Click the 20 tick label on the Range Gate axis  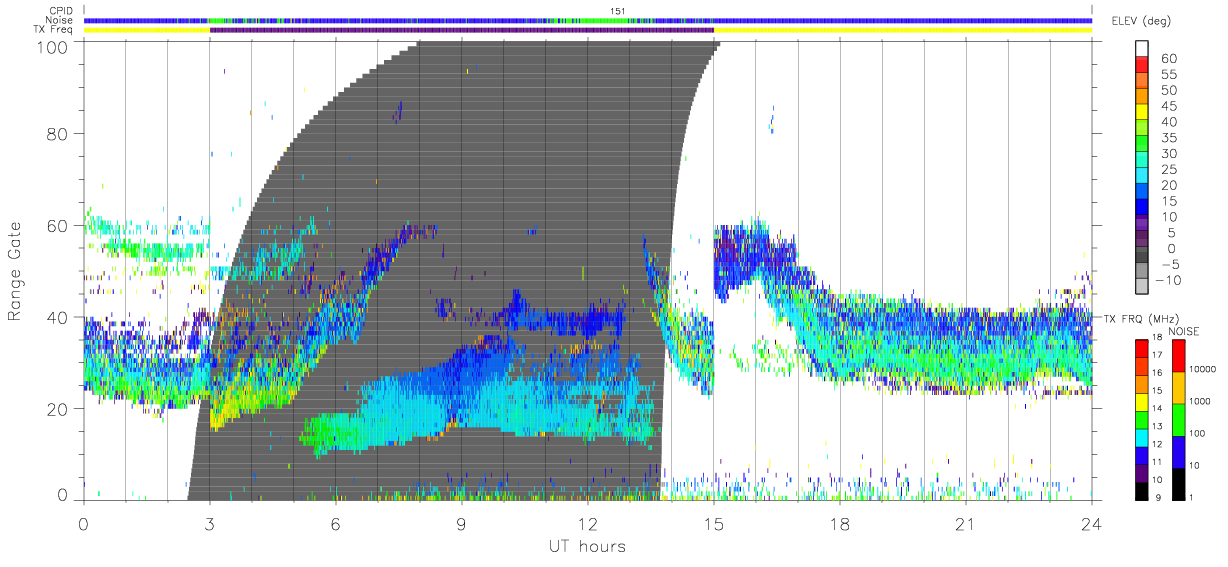pos(58,409)
